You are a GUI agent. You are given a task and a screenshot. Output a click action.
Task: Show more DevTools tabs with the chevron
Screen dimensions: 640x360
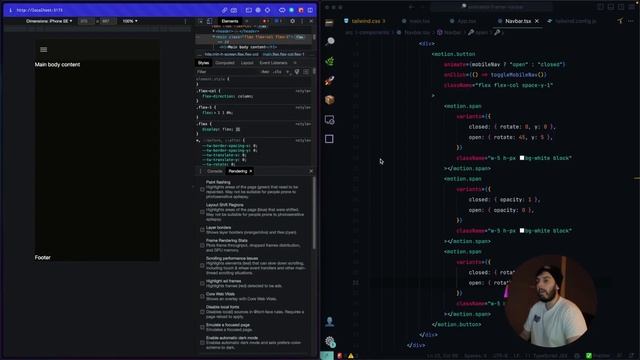(x=247, y=21)
